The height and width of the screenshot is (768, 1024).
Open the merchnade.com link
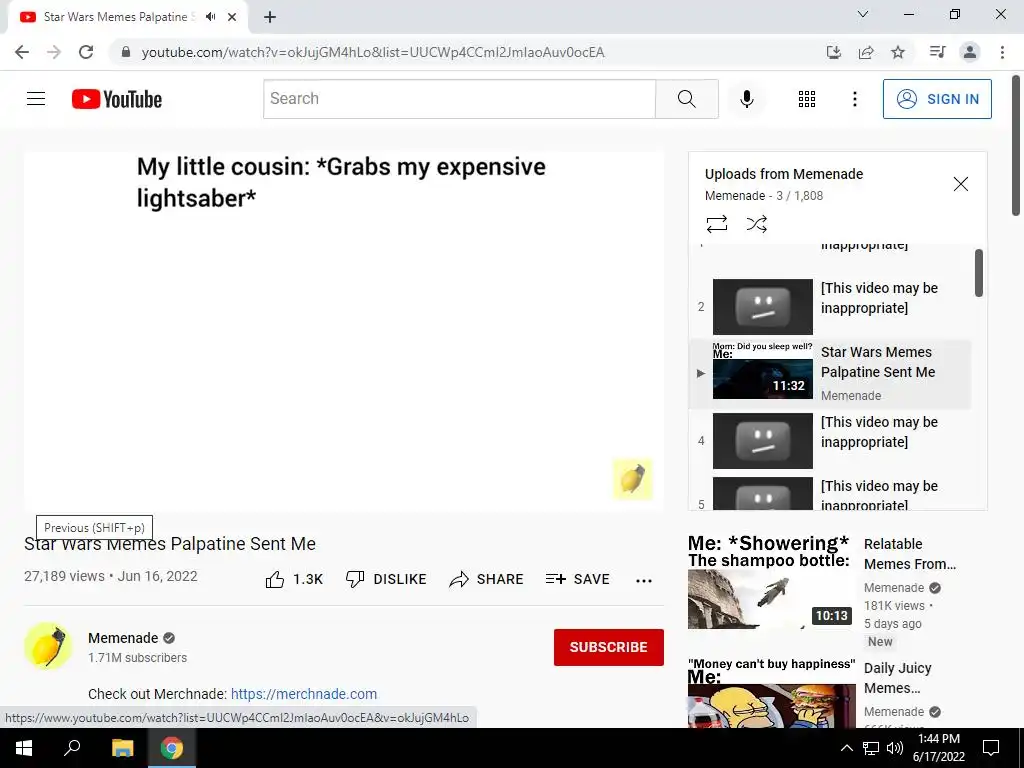(x=304, y=694)
